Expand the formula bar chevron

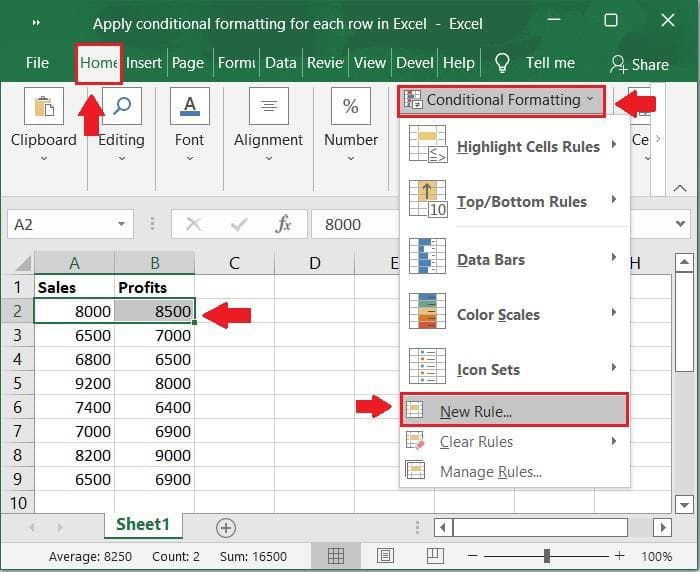pyautogui.click(x=680, y=224)
